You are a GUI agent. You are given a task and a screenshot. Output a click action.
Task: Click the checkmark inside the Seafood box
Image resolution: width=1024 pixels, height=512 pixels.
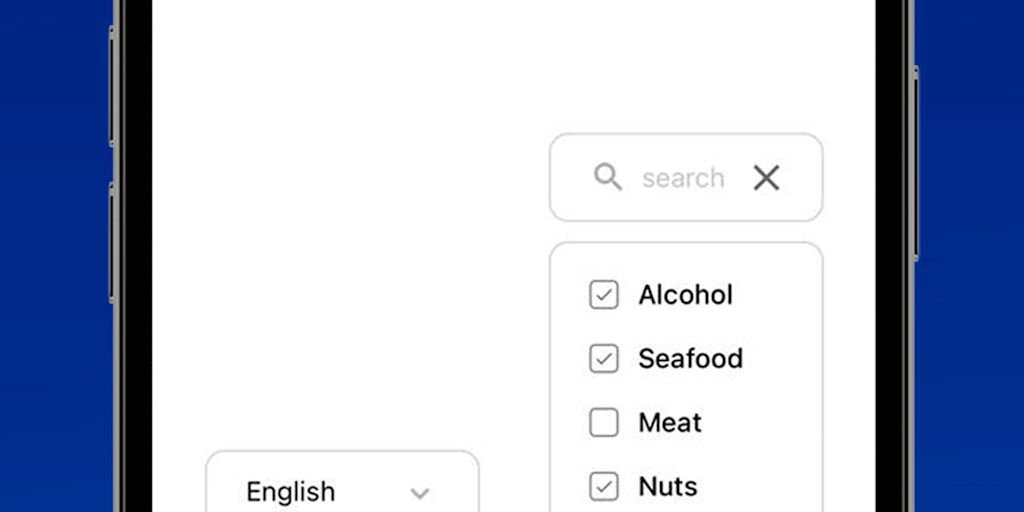click(604, 359)
